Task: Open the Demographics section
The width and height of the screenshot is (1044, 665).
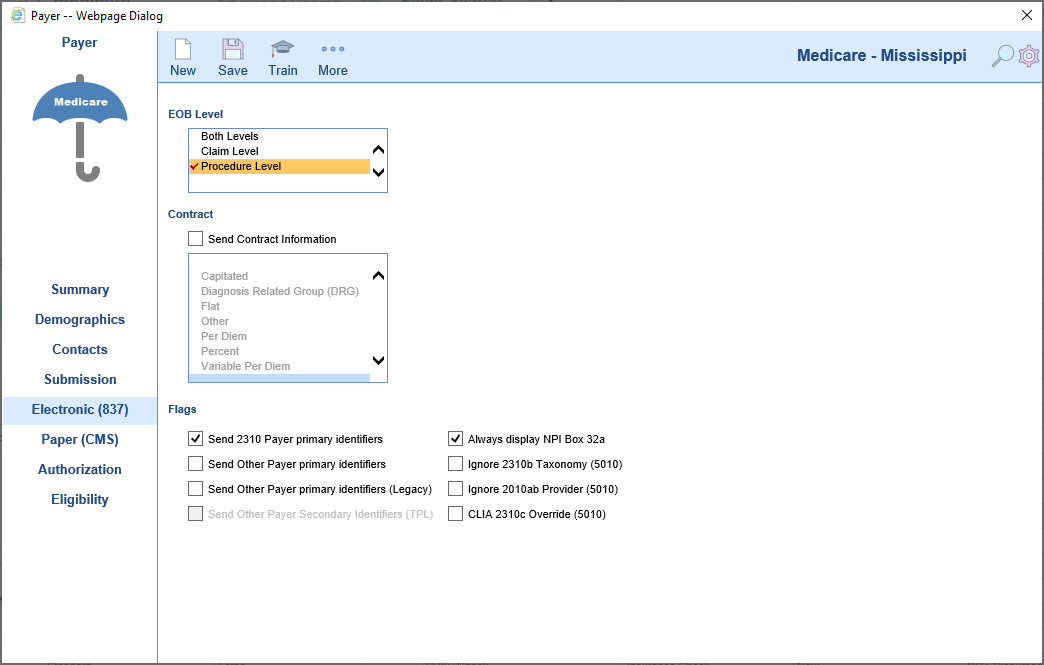Action: point(80,320)
